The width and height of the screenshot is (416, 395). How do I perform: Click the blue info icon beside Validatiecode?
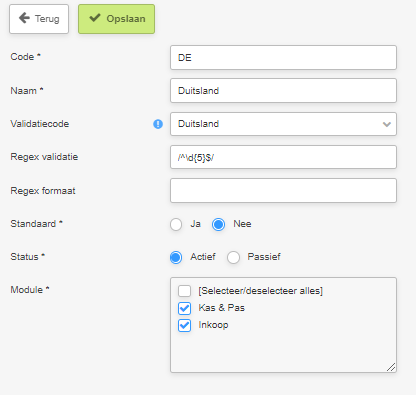point(158,124)
